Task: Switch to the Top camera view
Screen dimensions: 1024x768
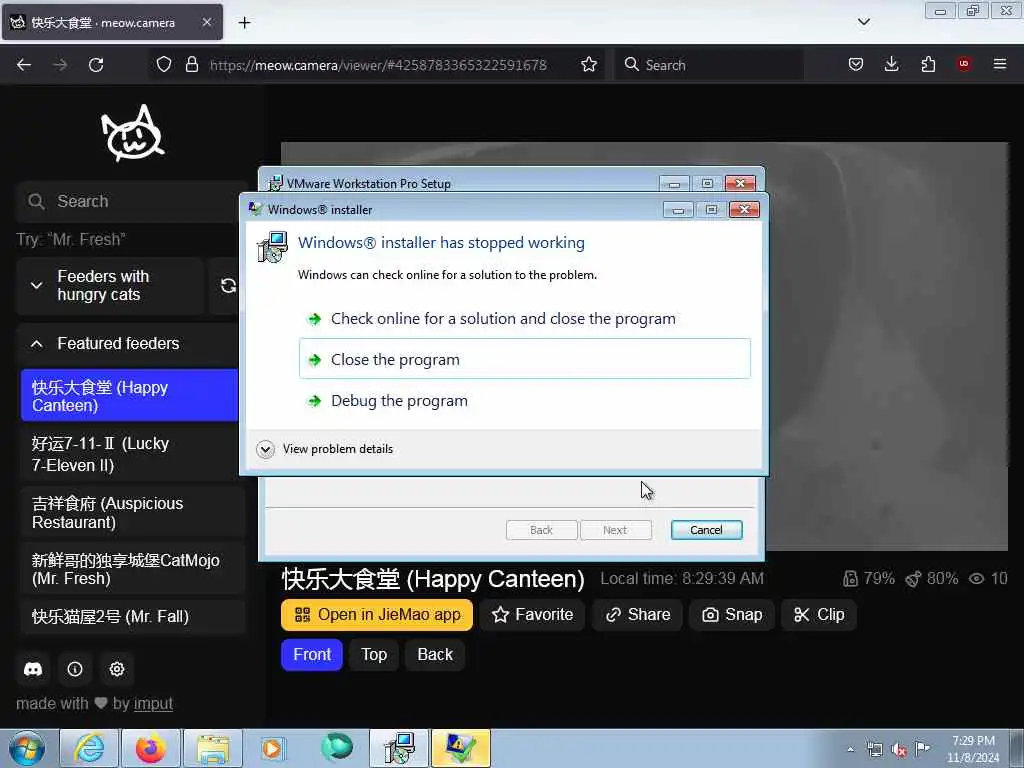Action: point(374,655)
